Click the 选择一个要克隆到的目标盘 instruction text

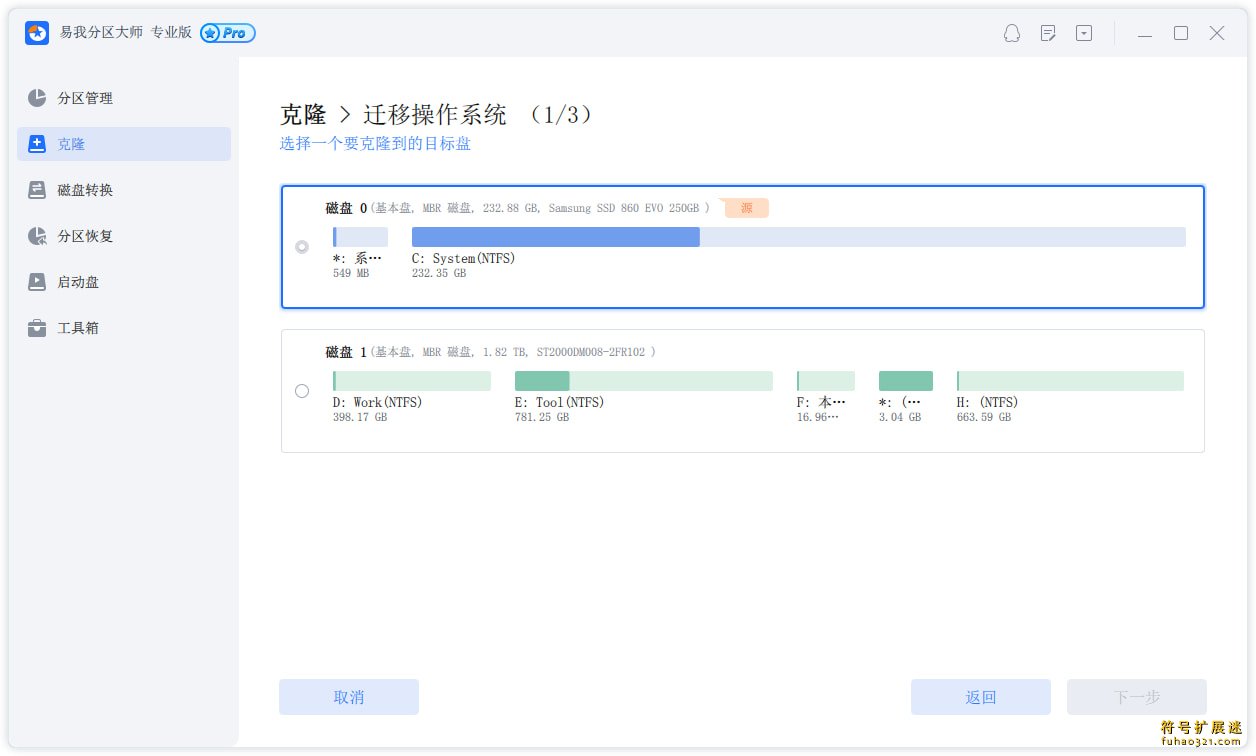pos(375,144)
